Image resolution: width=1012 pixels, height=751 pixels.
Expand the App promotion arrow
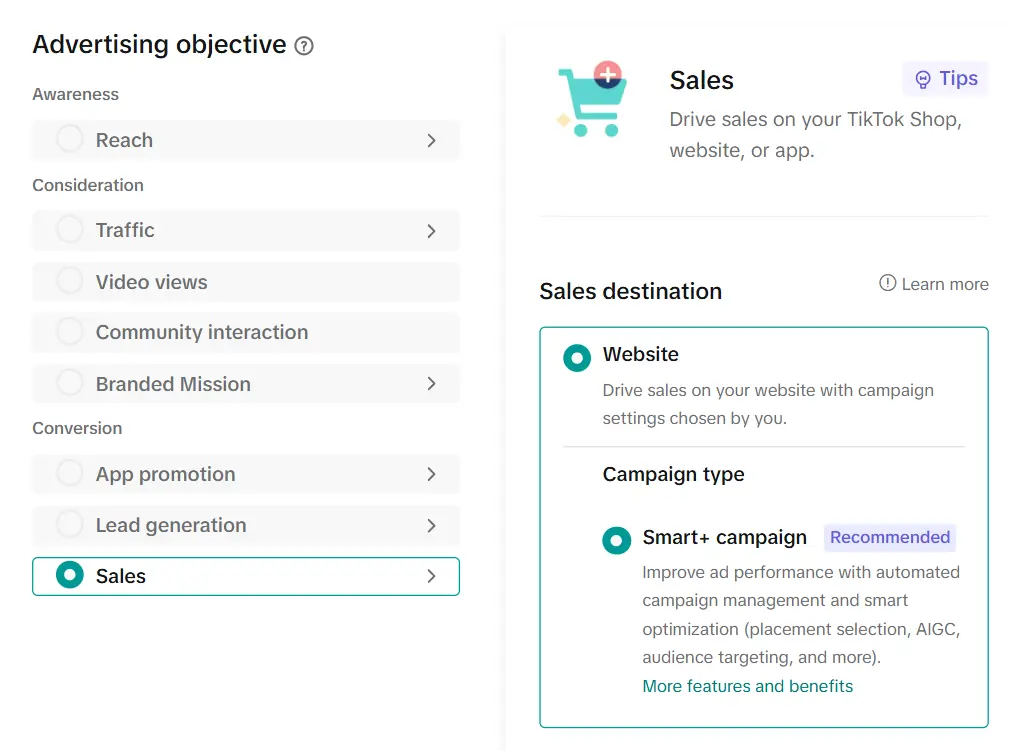pos(431,474)
